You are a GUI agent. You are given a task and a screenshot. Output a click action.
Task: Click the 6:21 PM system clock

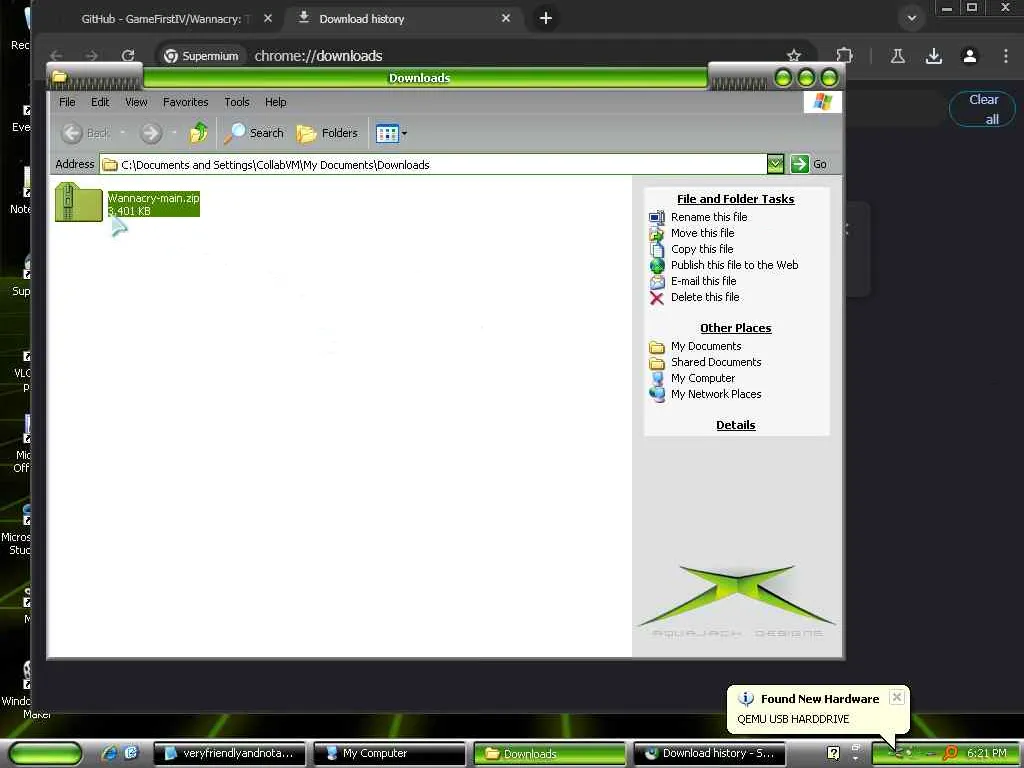tap(987, 753)
